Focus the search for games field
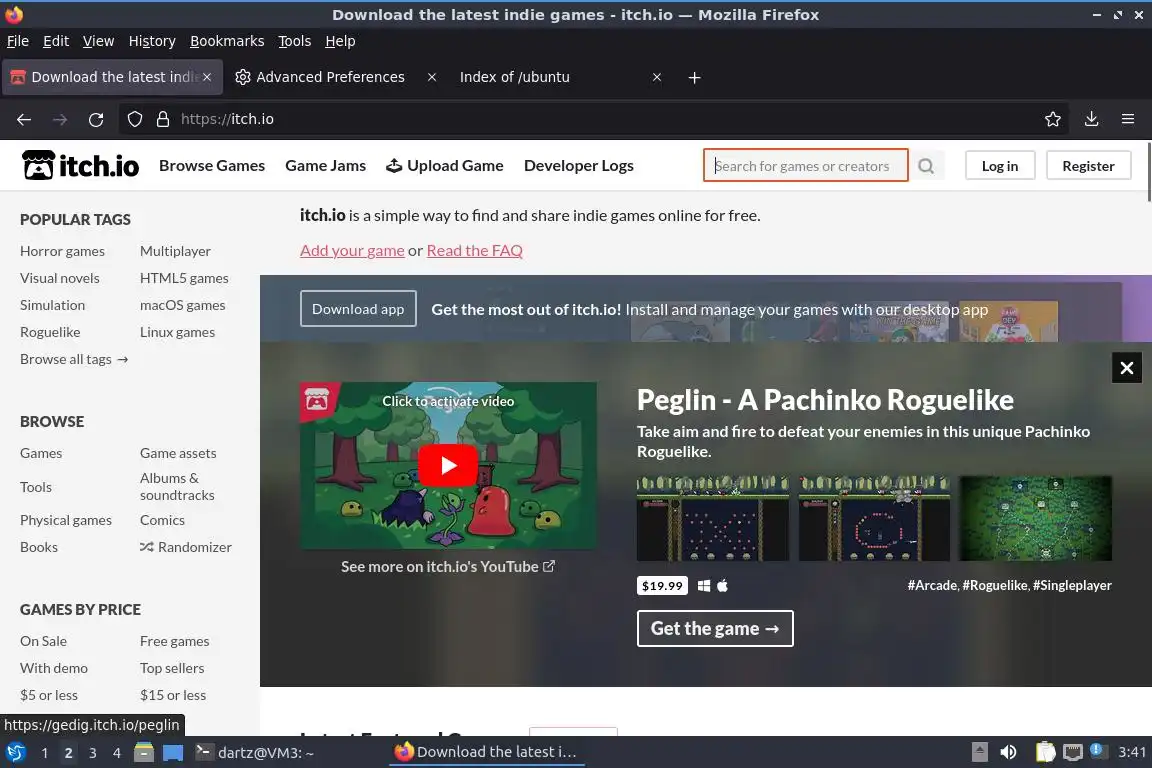The image size is (1152, 768). 805,166
